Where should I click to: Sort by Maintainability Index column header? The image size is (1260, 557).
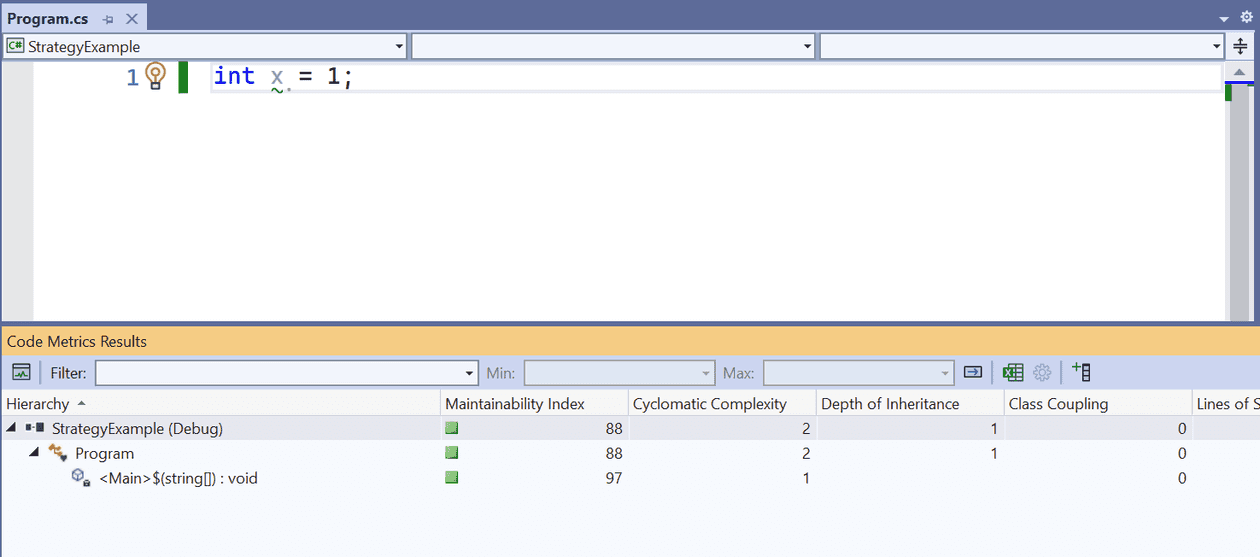tap(514, 404)
